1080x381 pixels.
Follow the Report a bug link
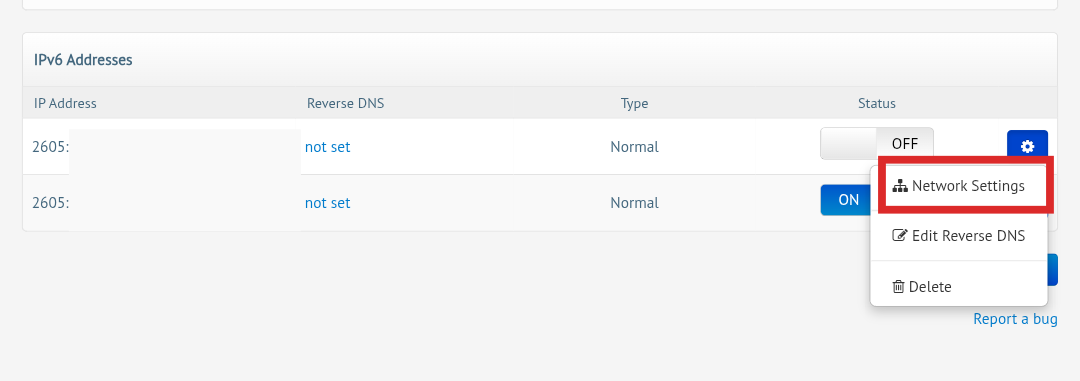pyautogui.click(x=1015, y=319)
